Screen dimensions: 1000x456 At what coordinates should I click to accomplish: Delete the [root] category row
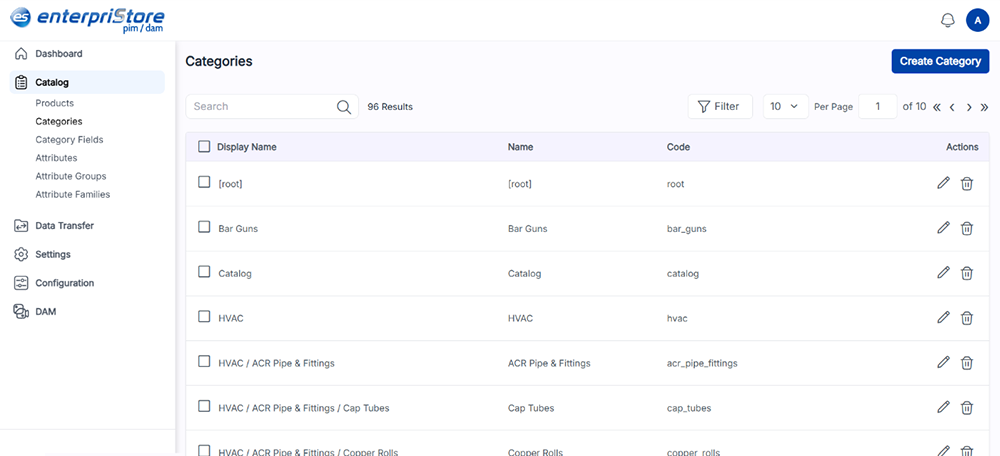point(967,184)
